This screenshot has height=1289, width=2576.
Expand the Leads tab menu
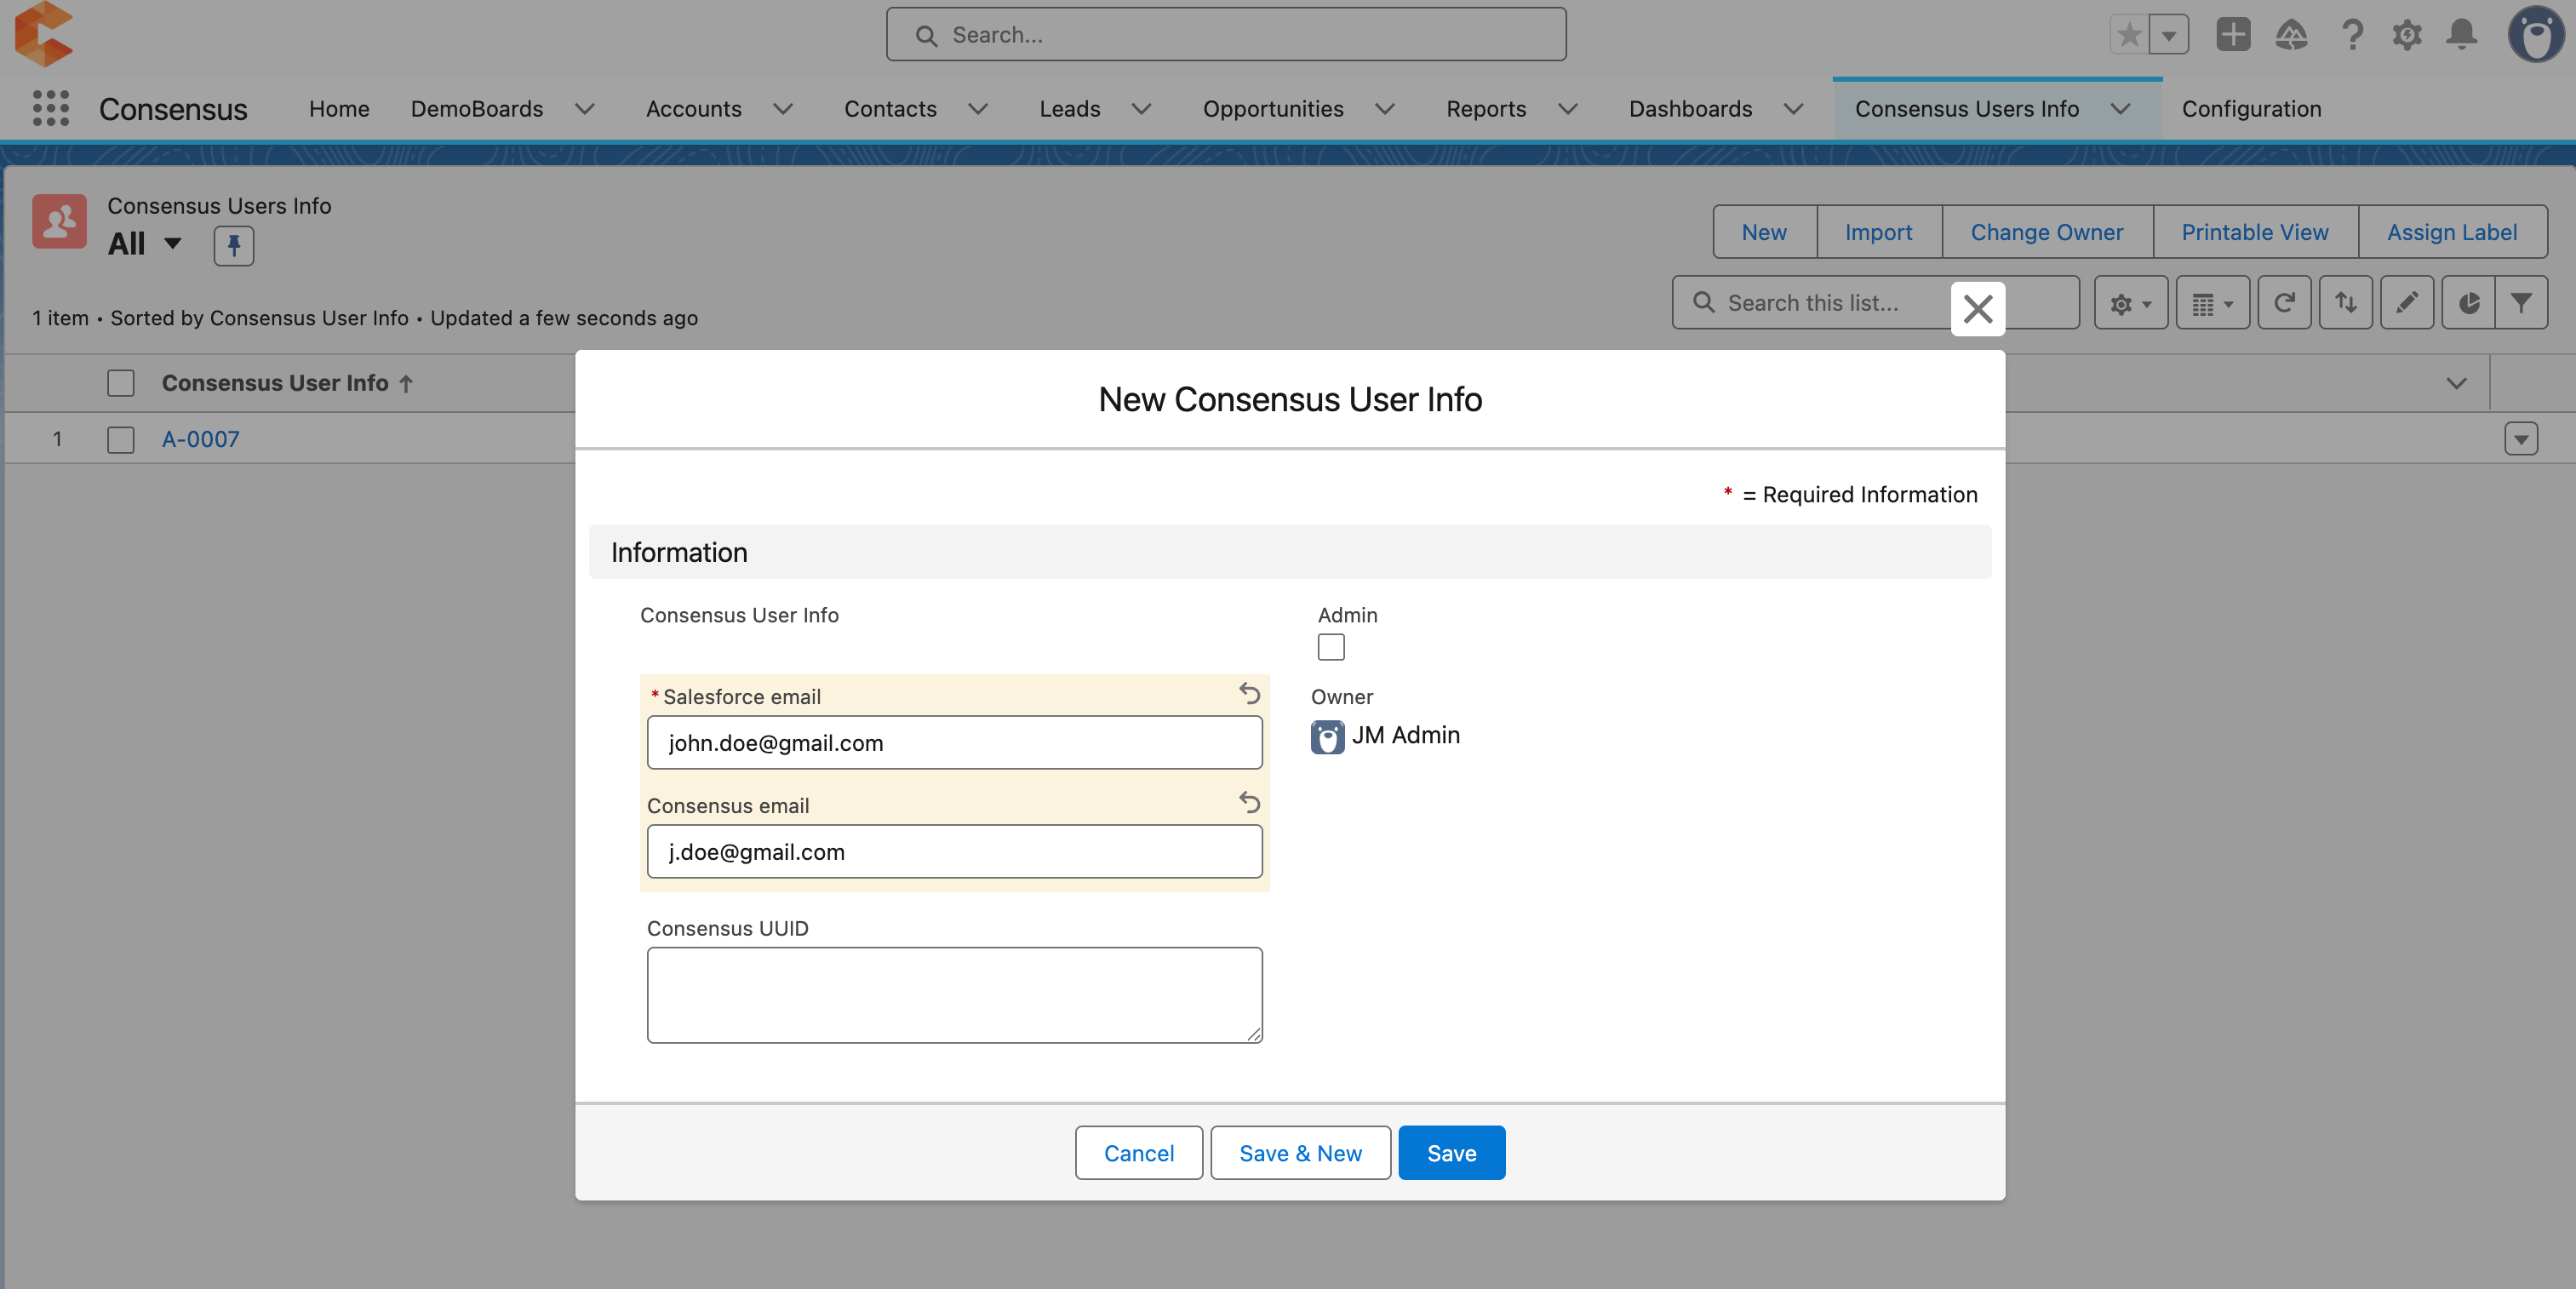(x=1142, y=109)
